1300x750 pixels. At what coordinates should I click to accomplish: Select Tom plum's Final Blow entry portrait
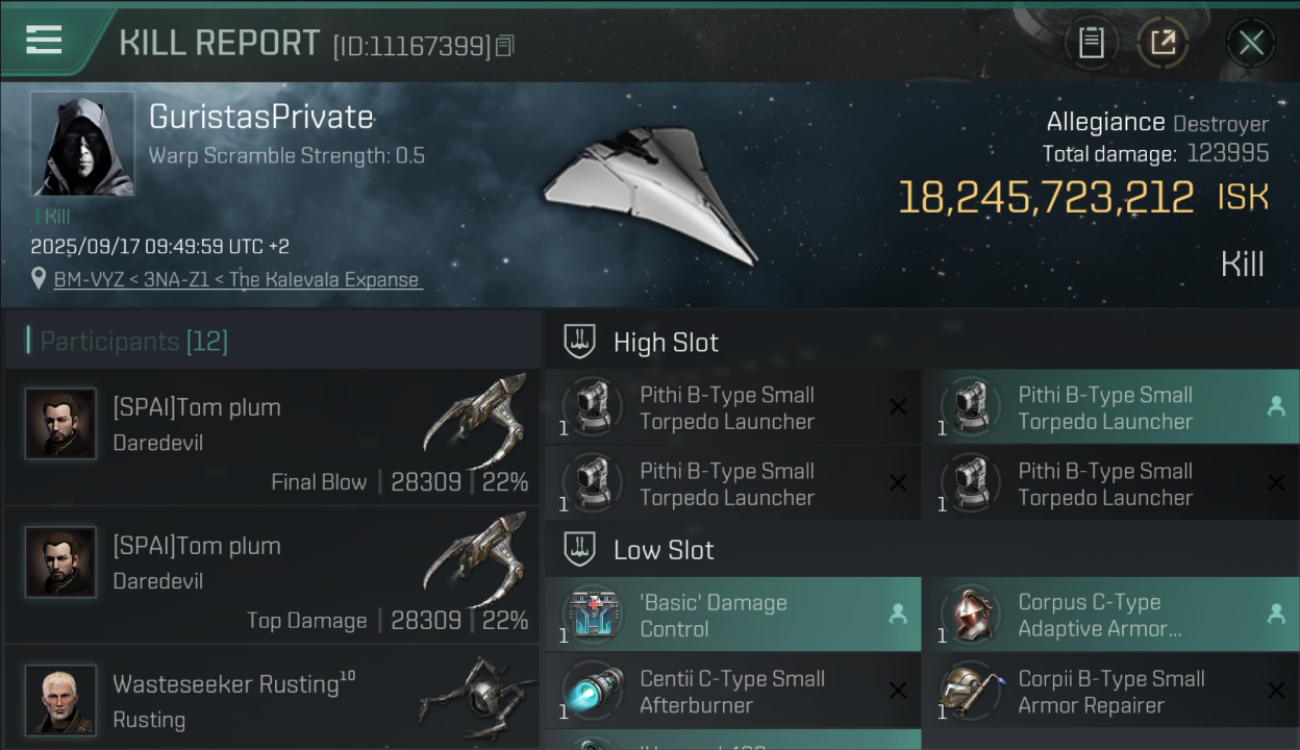61,424
